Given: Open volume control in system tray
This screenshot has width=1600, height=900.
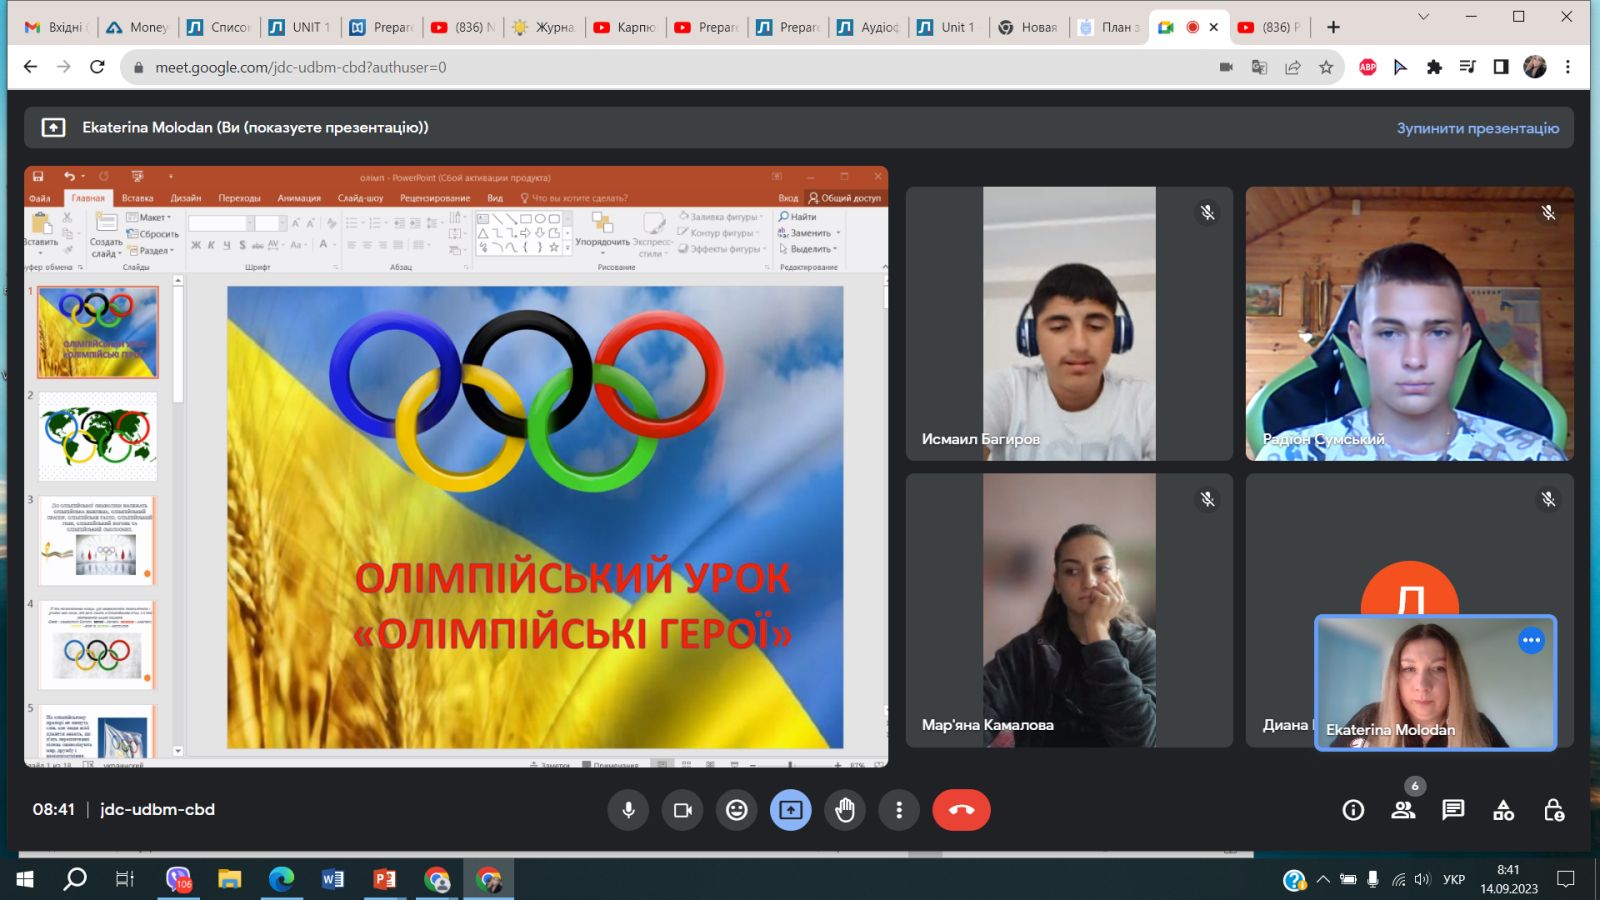Looking at the screenshot, I should (1422, 879).
